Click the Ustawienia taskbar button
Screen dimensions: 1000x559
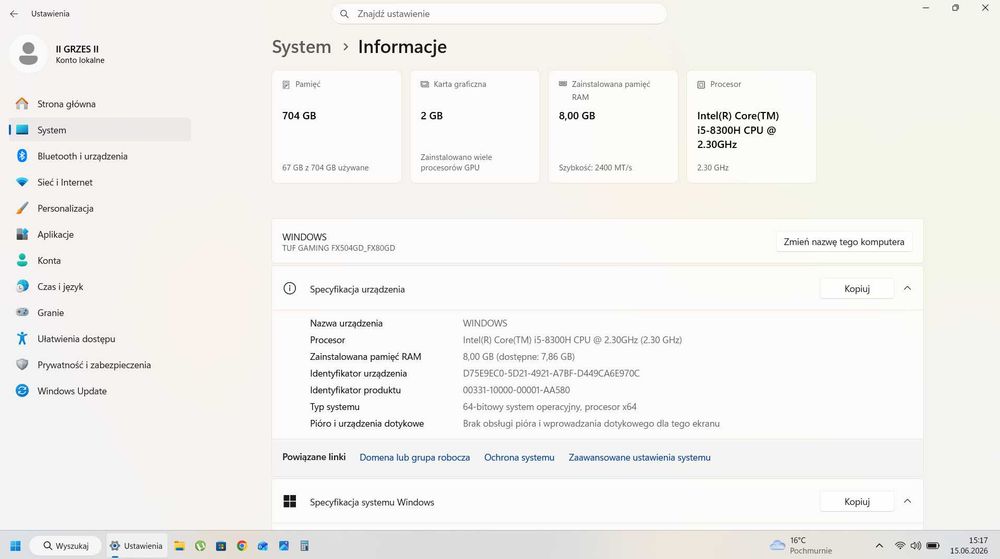coord(136,546)
